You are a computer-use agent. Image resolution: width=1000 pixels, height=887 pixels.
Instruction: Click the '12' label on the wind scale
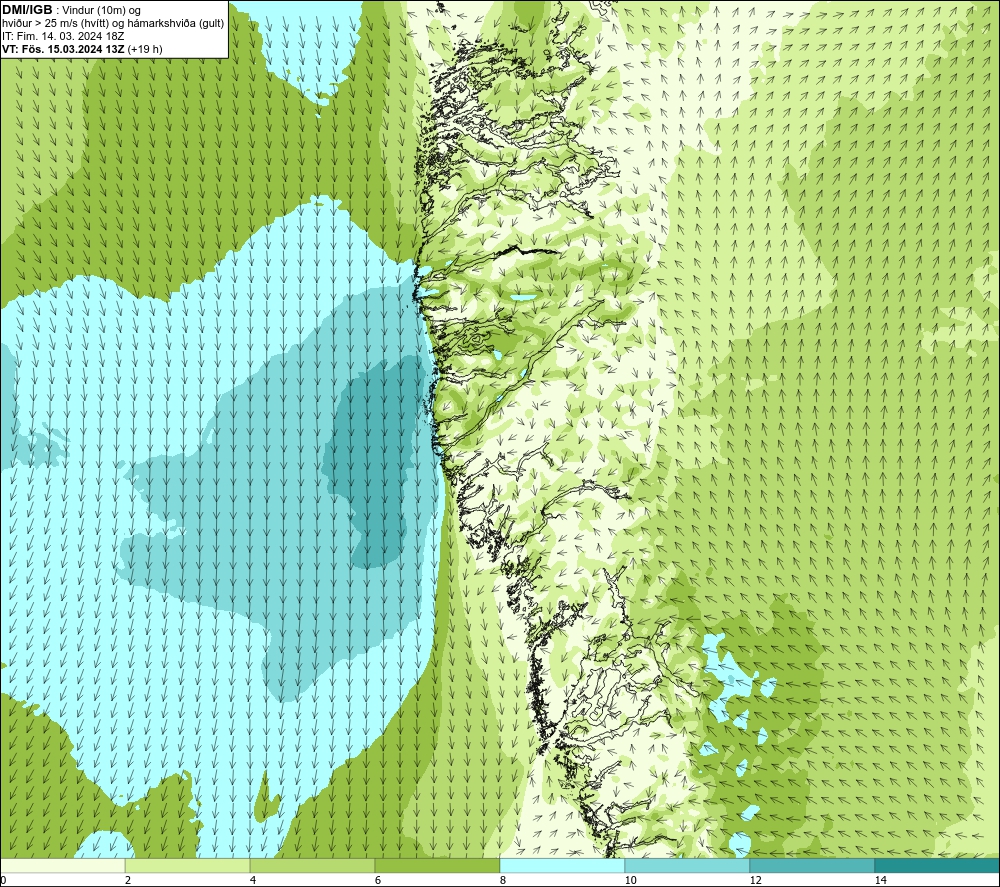tap(755, 880)
